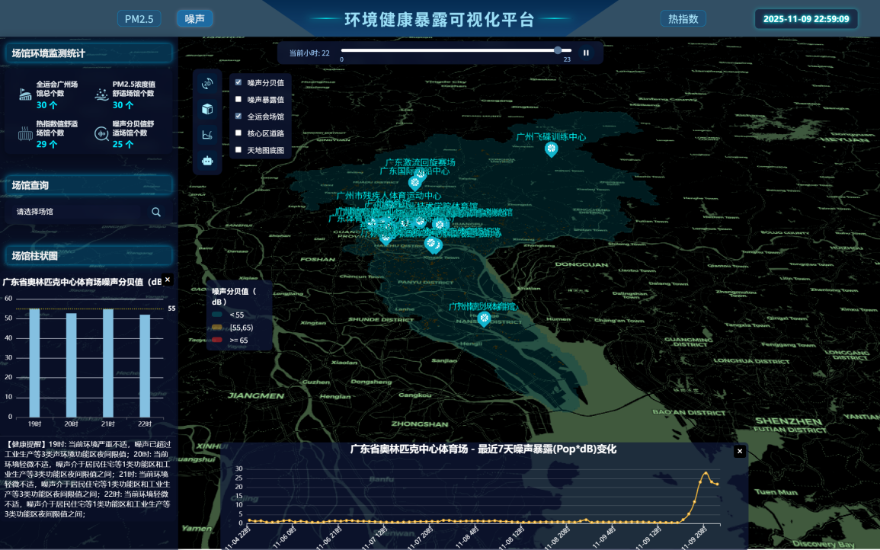The height and width of the screenshot is (550, 880).
Task: Click the satellite layers icon in map toolbar
Action: tap(207, 83)
